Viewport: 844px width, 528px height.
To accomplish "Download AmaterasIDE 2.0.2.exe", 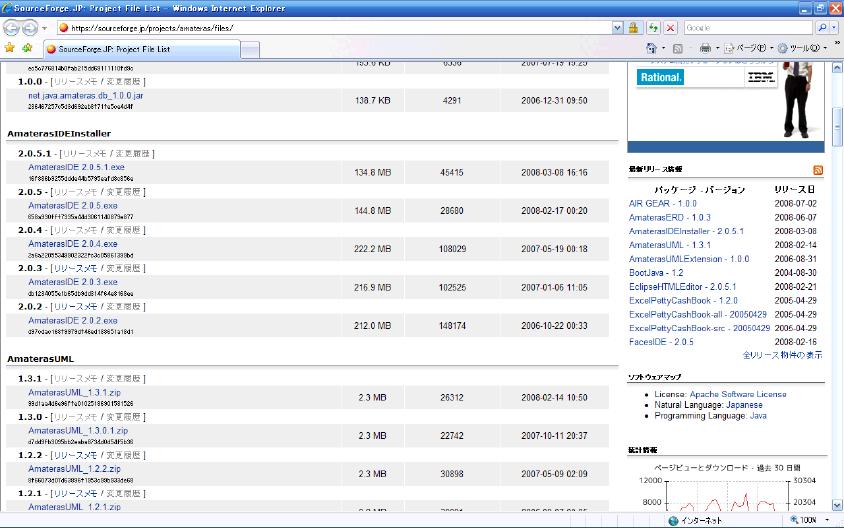I will (x=73, y=320).
